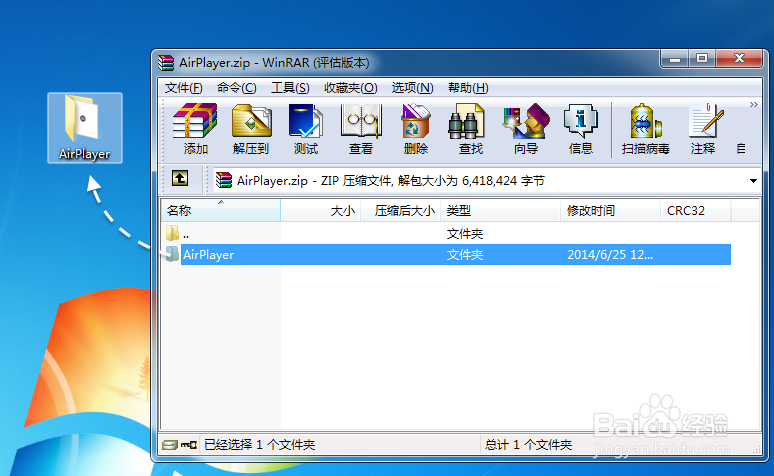Select the AirPlayer folder in archive list
This screenshot has height=476, width=774.
point(446,254)
